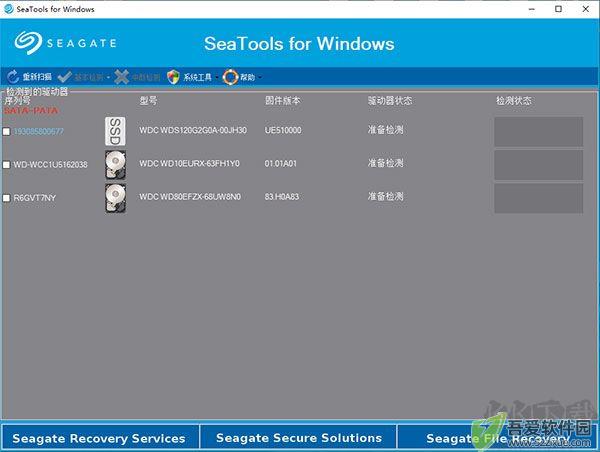Image resolution: width=600 pixels, height=452 pixels.
Task: Click serial number R6GVT7NY
Action: 35,198
